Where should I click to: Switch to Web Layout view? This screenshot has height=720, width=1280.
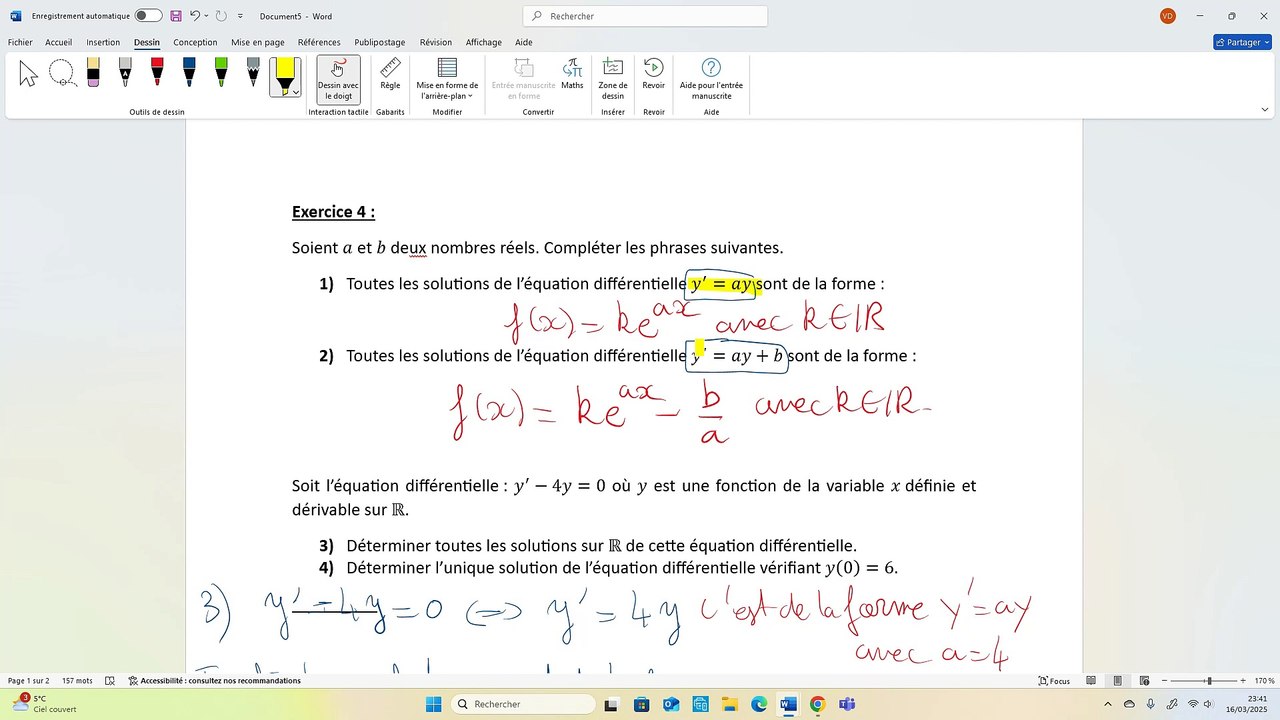pyautogui.click(x=1146, y=681)
